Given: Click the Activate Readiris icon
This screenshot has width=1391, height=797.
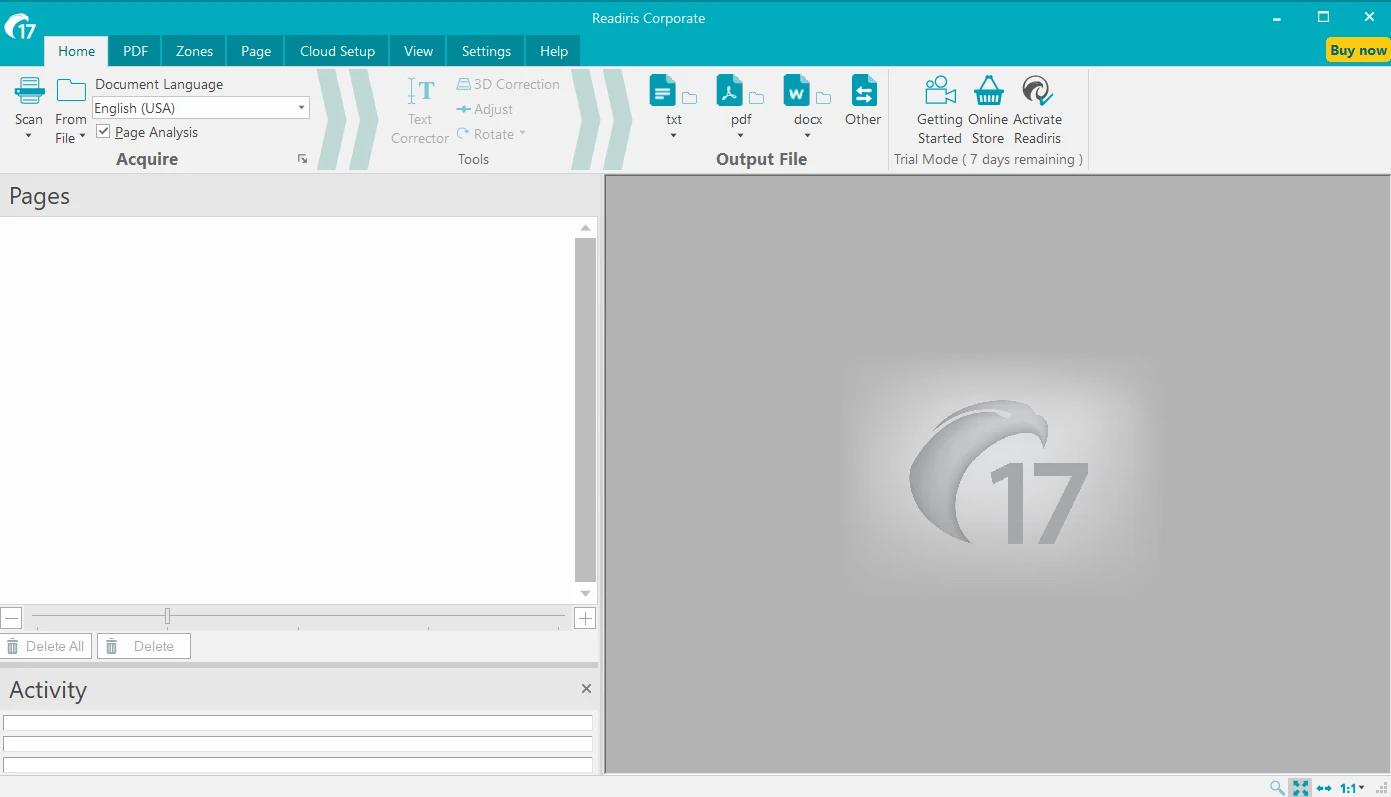Looking at the screenshot, I should [x=1037, y=92].
